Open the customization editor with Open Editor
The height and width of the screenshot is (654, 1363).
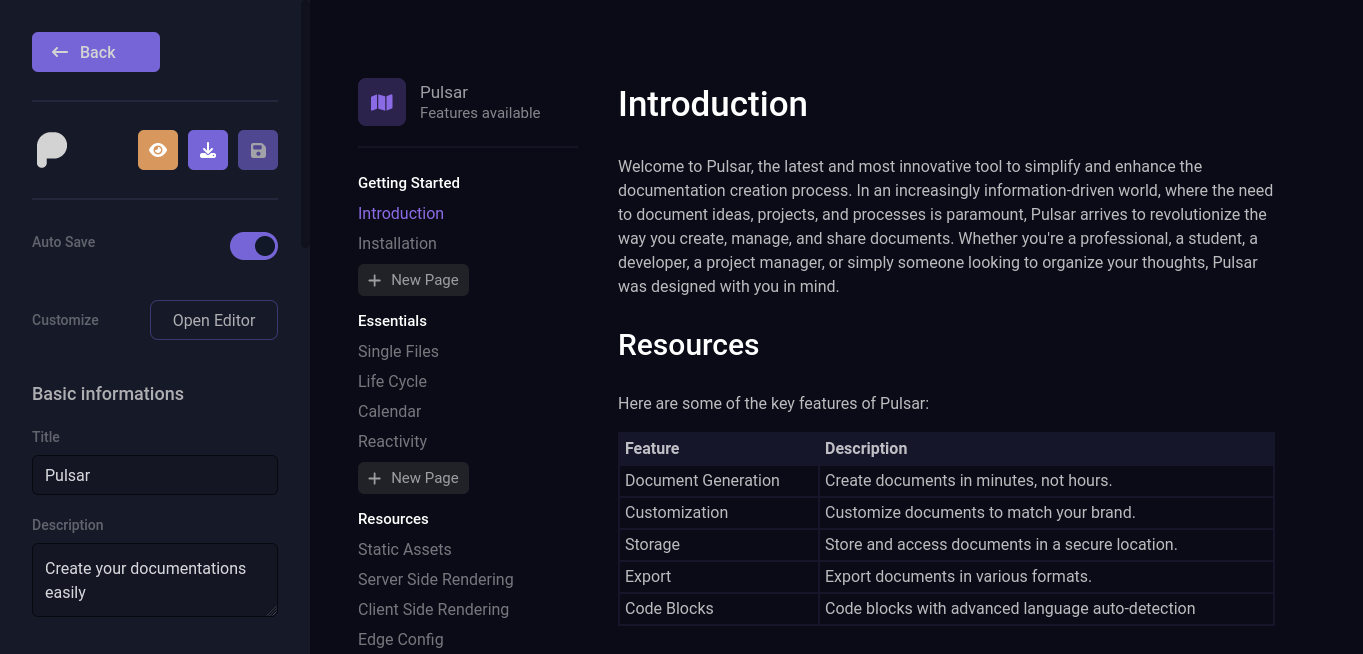pos(214,320)
